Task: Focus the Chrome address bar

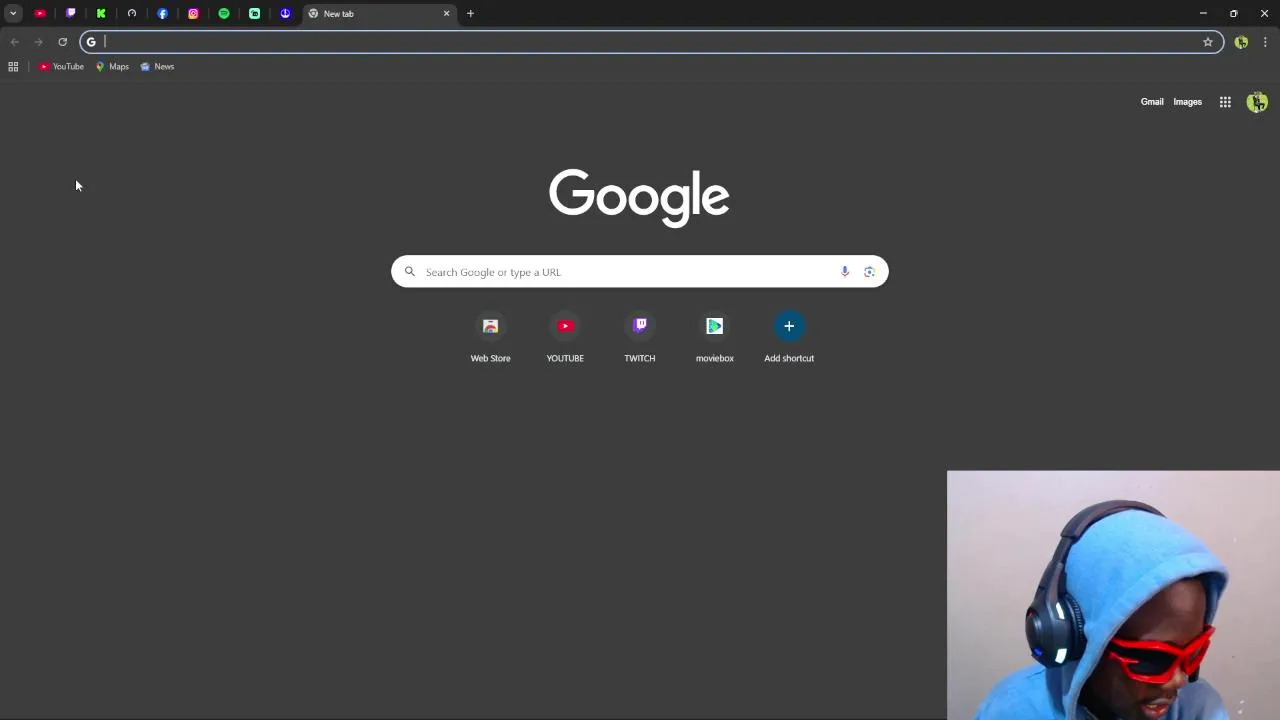Action: tap(650, 42)
